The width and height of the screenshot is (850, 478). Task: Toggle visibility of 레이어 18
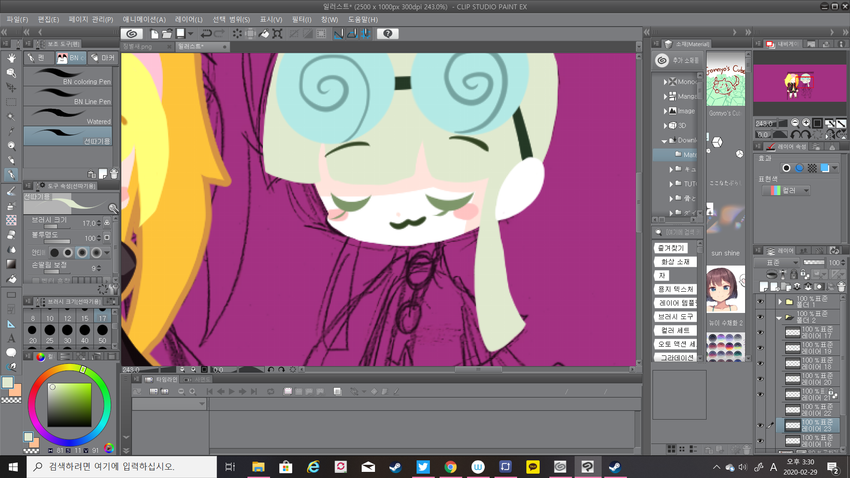coord(760,363)
